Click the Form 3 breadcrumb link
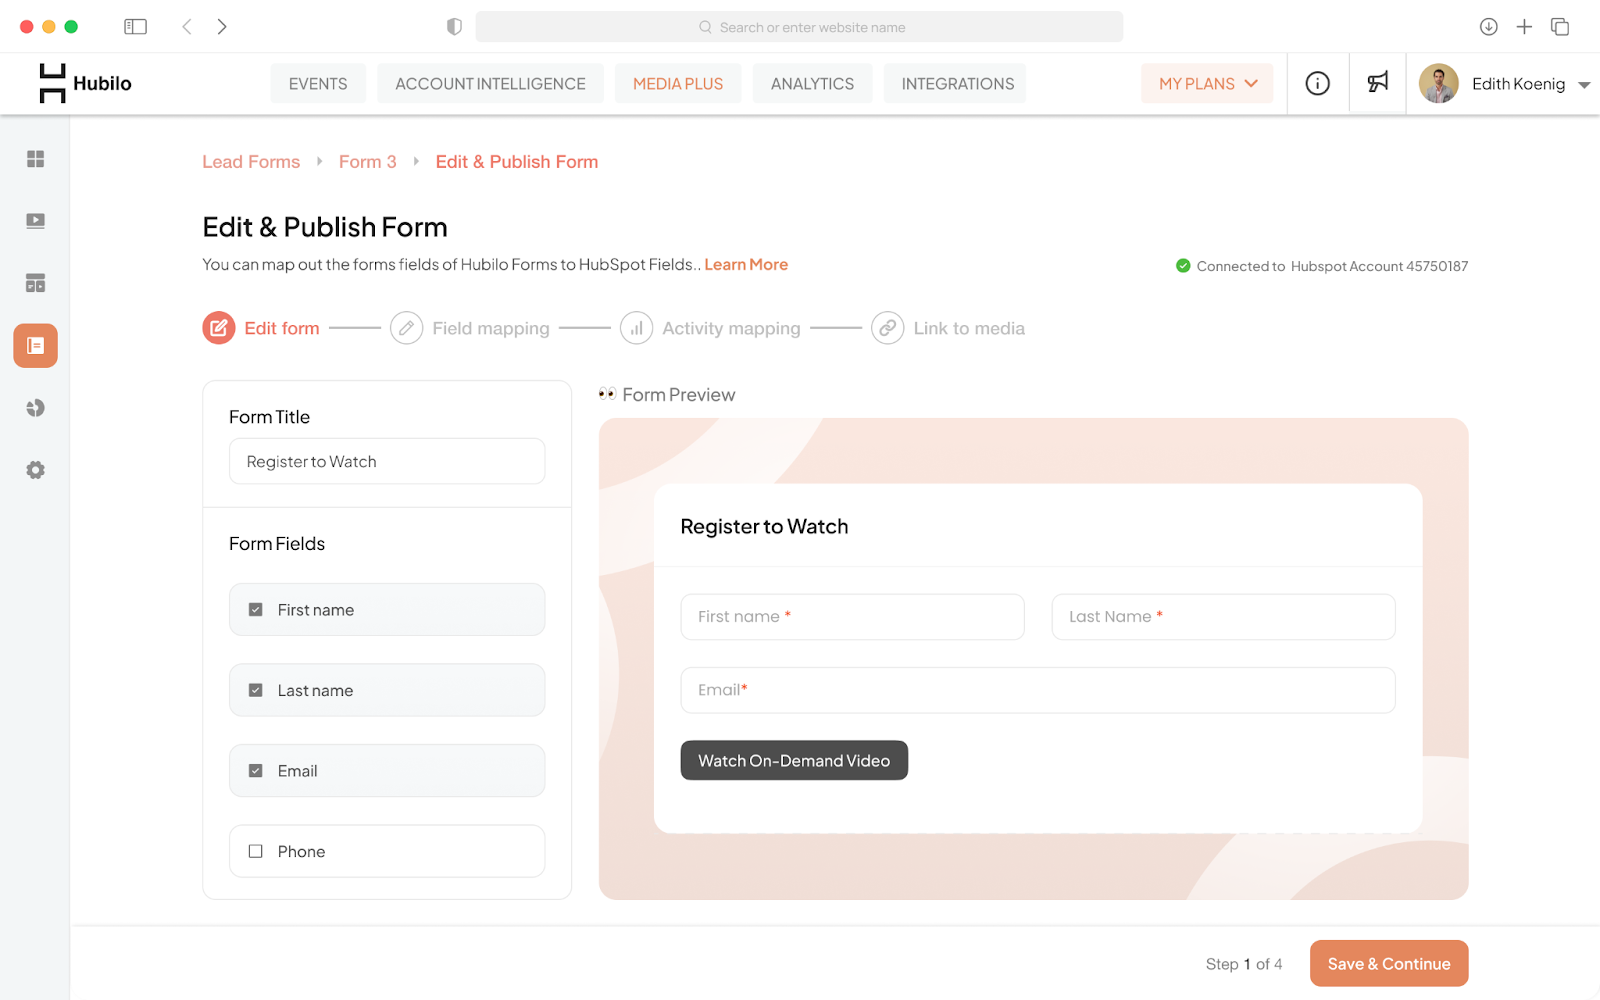 coord(368,162)
